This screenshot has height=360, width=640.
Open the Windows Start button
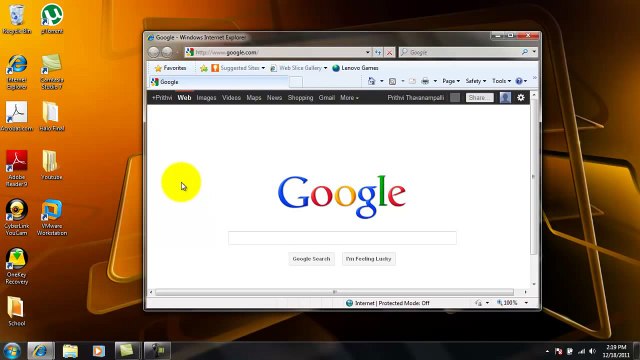12,351
